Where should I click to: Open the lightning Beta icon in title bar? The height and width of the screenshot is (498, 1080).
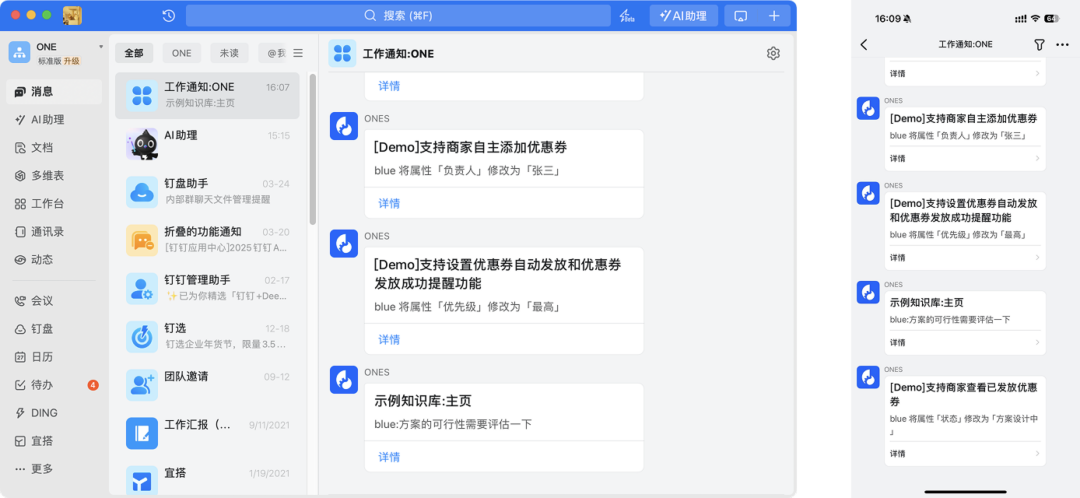[x=627, y=16]
